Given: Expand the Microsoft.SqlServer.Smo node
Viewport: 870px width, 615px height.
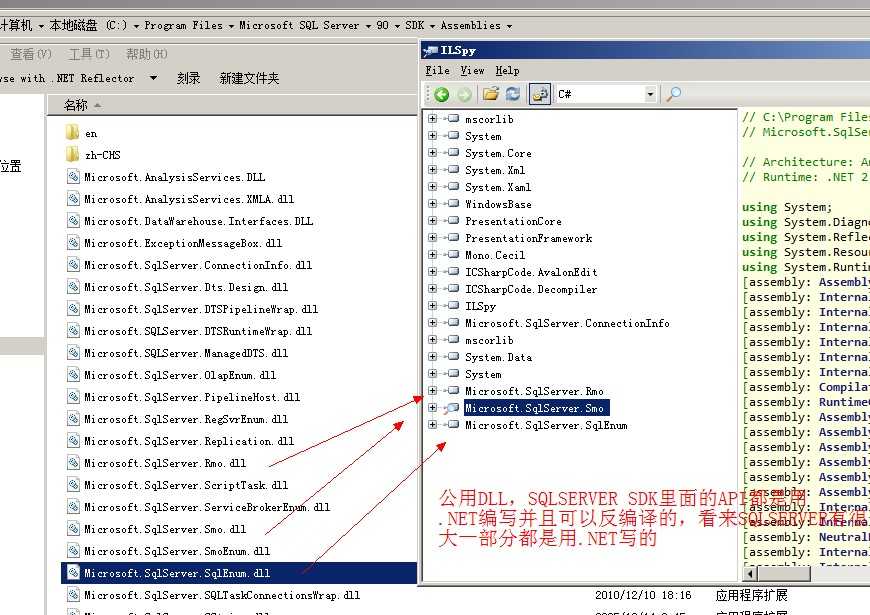Looking at the screenshot, I should point(433,408).
